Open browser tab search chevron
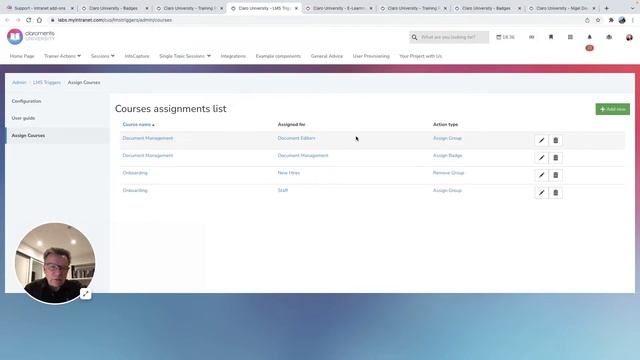 pyautogui.click(x=632, y=8)
